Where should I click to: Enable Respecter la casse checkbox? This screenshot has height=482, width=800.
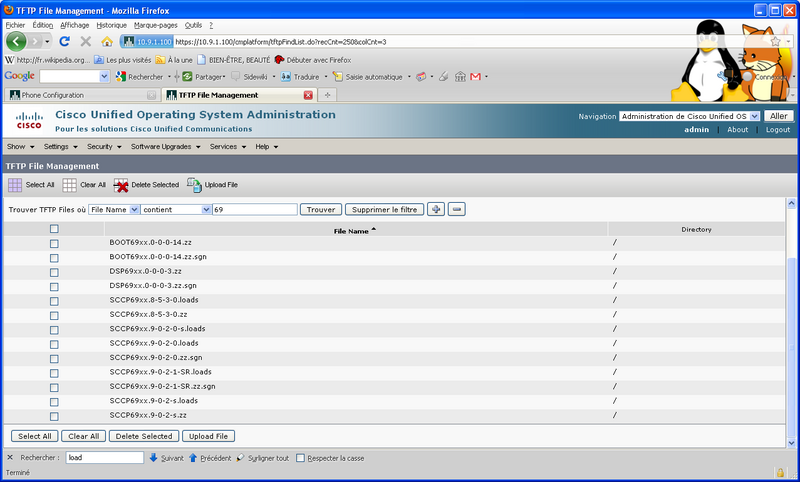click(x=301, y=458)
